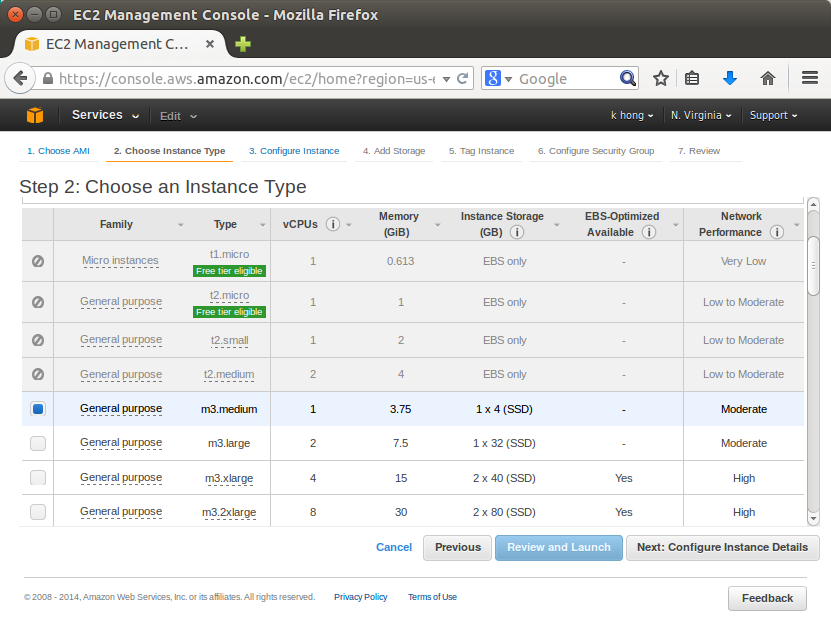
Task: Open the Family column filter arrow
Action: click(181, 225)
